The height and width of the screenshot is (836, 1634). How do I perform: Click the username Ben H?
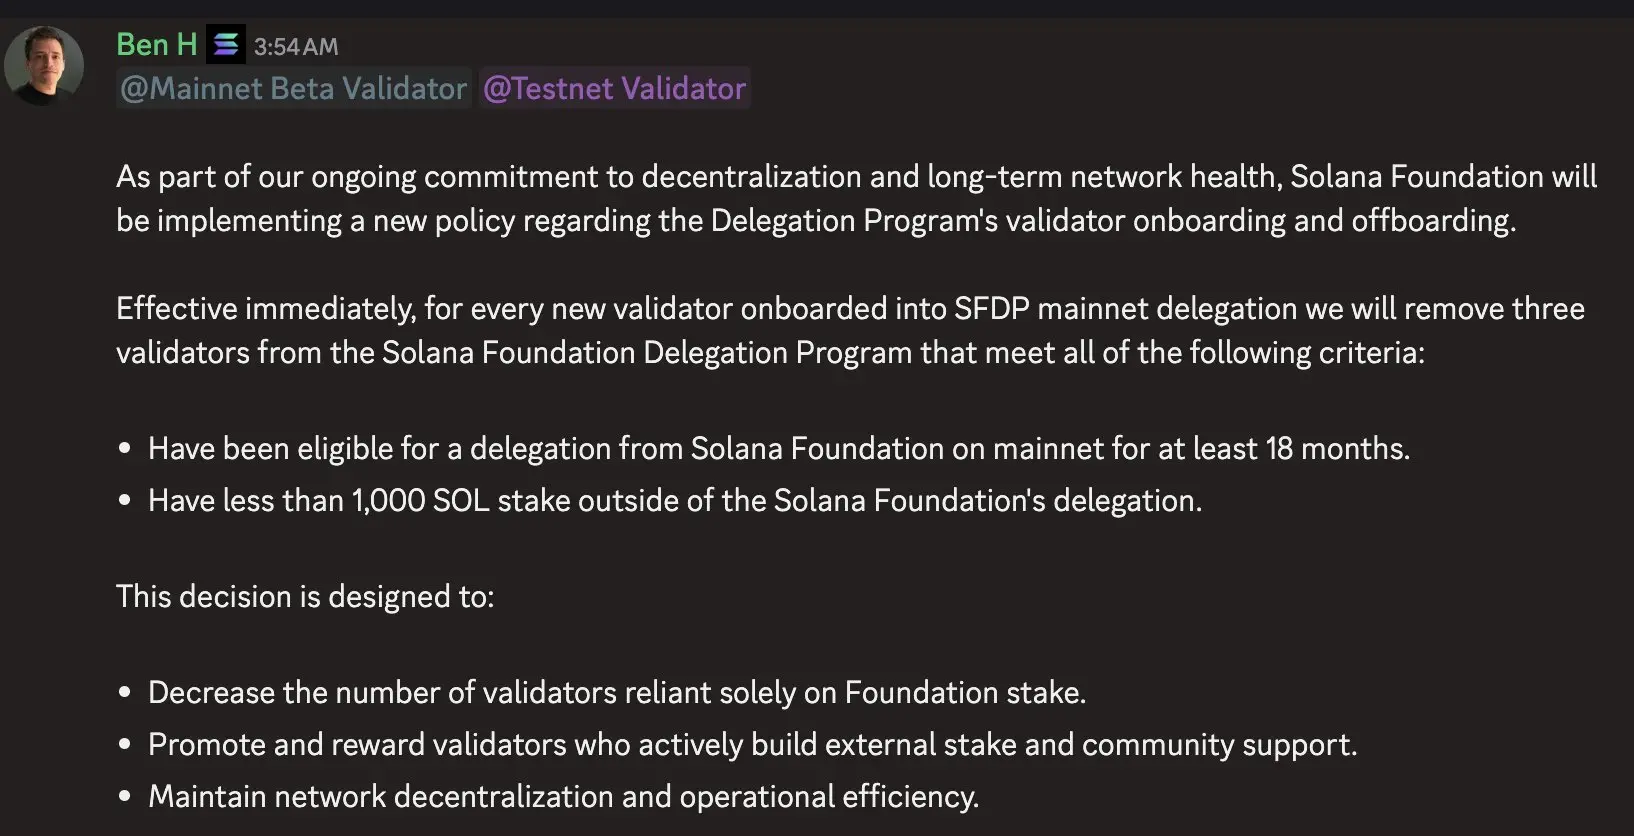click(x=155, y=44)
